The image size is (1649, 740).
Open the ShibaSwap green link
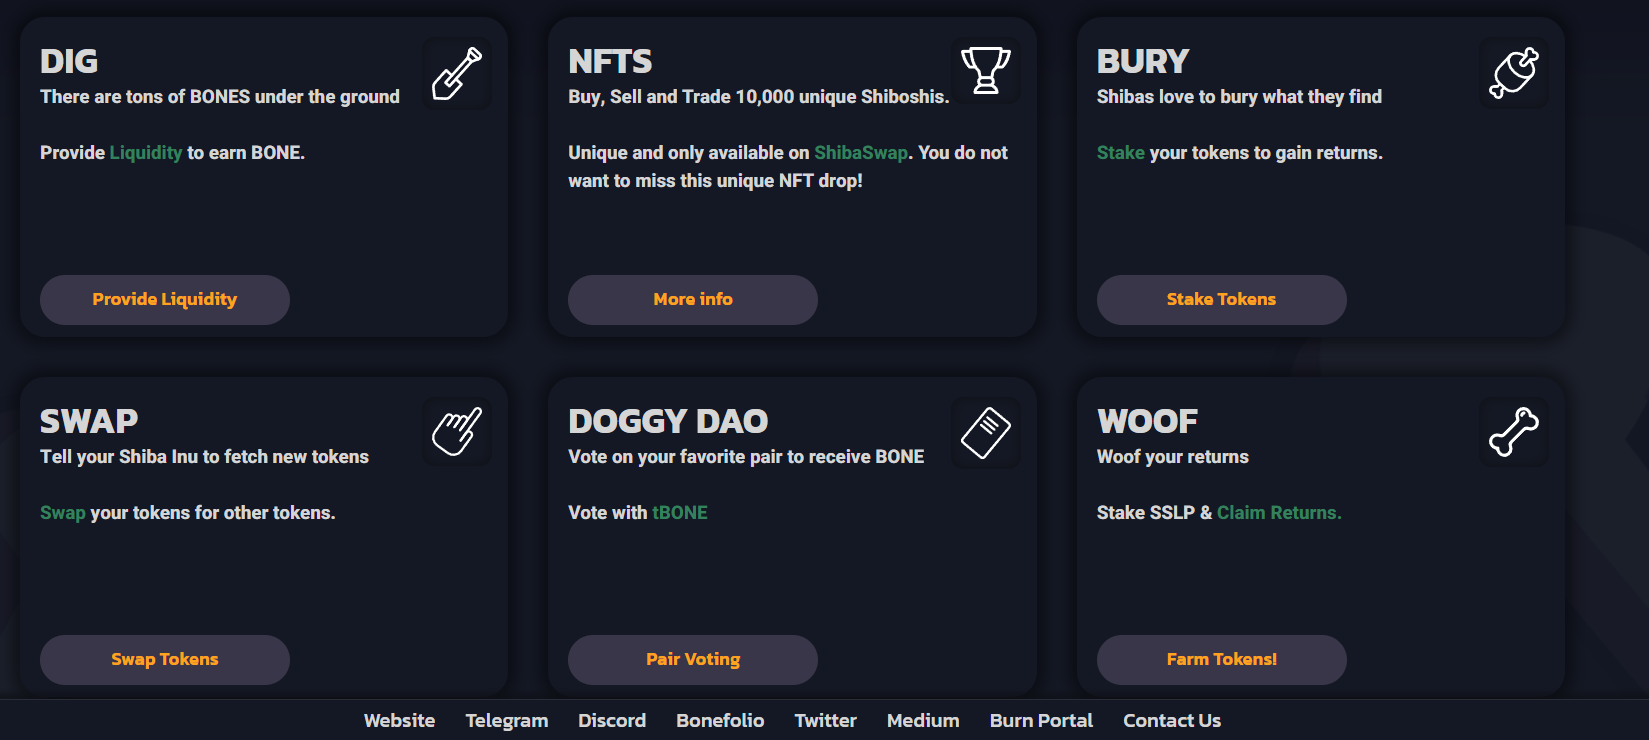[861, 153]
